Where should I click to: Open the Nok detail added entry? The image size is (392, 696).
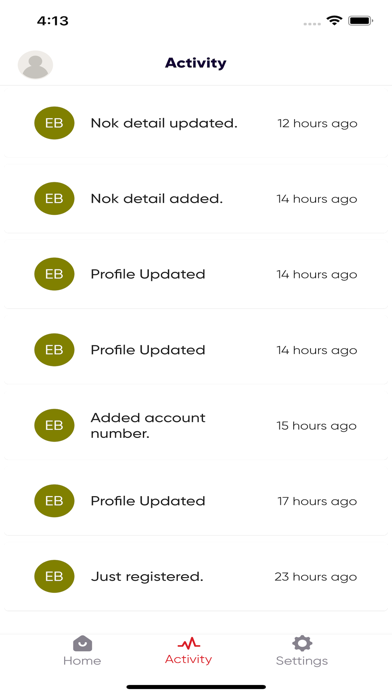click(x=196, y=198)
